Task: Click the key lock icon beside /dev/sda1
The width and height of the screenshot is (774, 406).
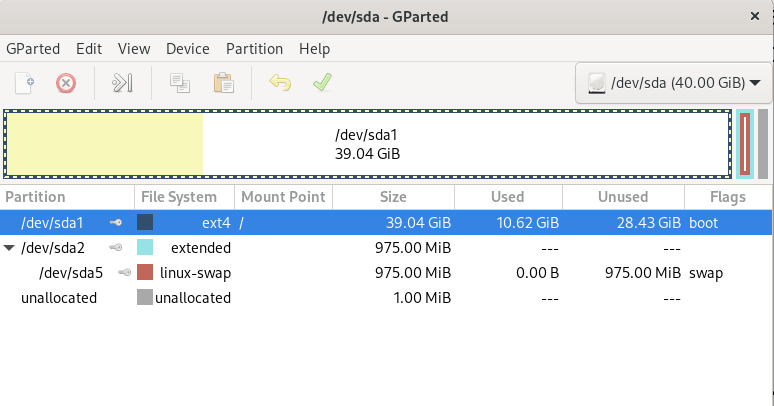Action: click(116, 223)
